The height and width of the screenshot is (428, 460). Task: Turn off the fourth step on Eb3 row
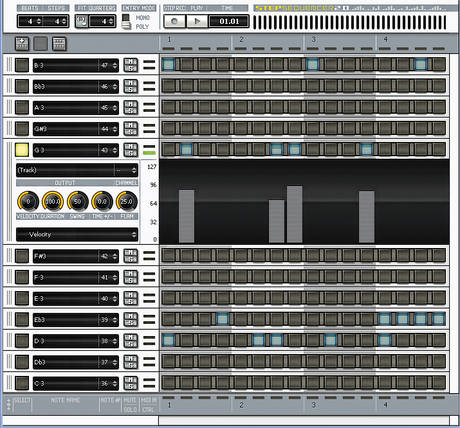[223, 319]
